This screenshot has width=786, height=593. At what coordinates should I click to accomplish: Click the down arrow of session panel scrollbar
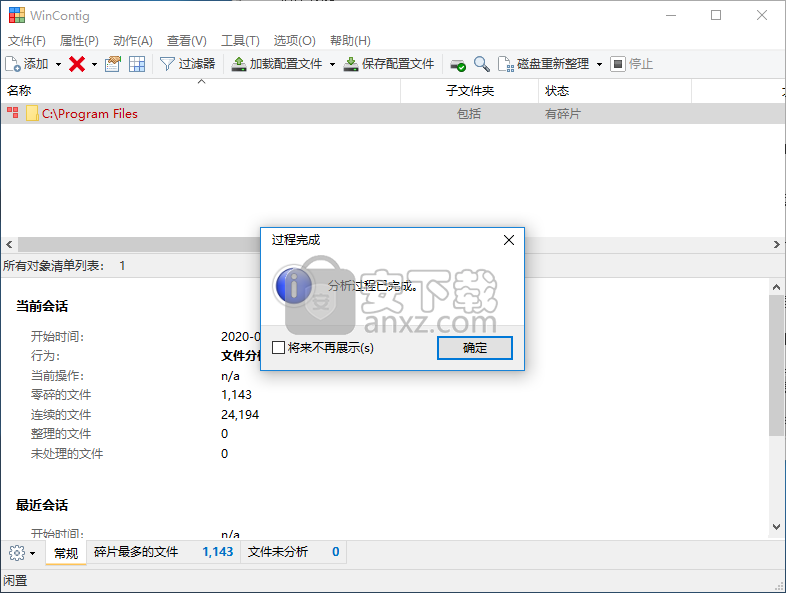click(x=776, y=527)
